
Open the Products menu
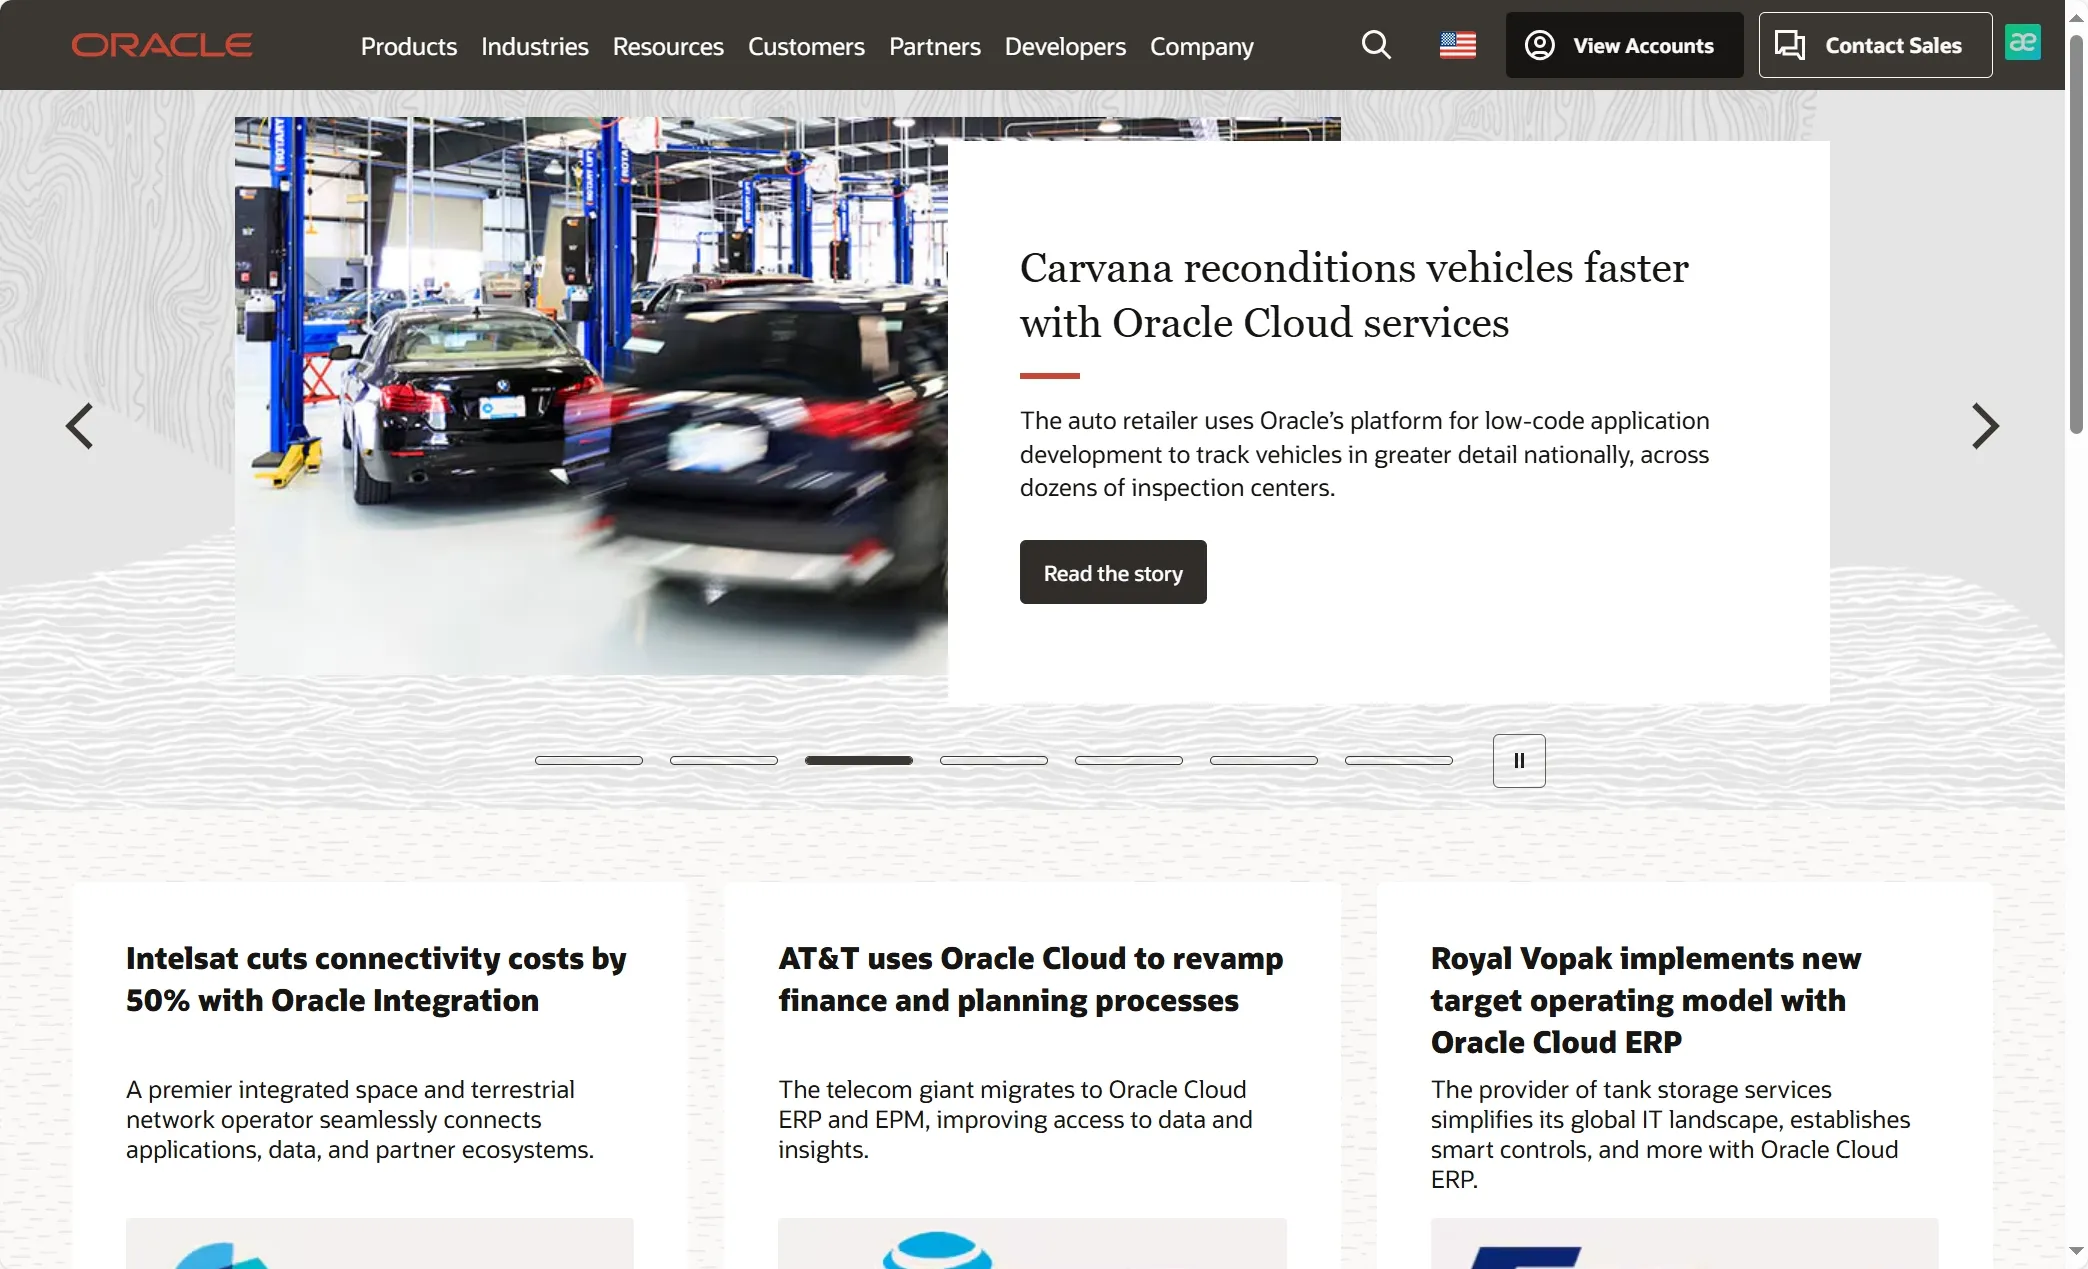pos(408,46)
